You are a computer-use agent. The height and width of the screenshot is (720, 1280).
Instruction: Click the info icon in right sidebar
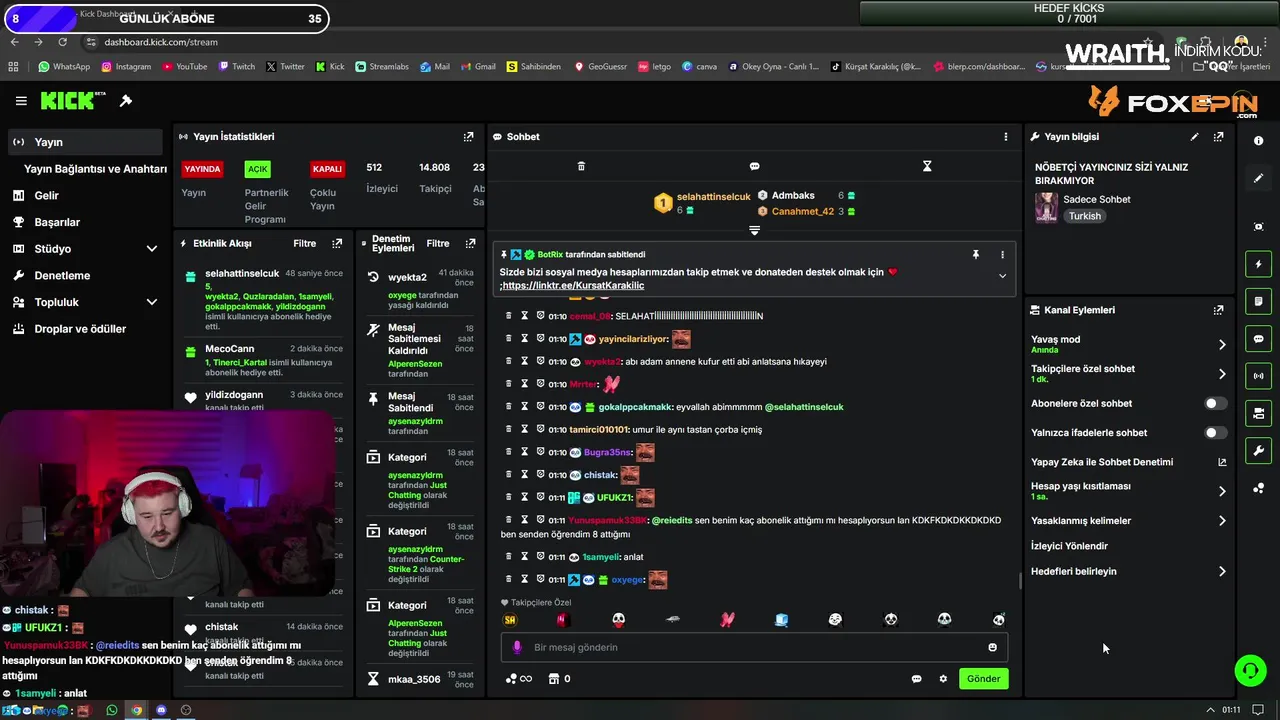coord(1258,141)
